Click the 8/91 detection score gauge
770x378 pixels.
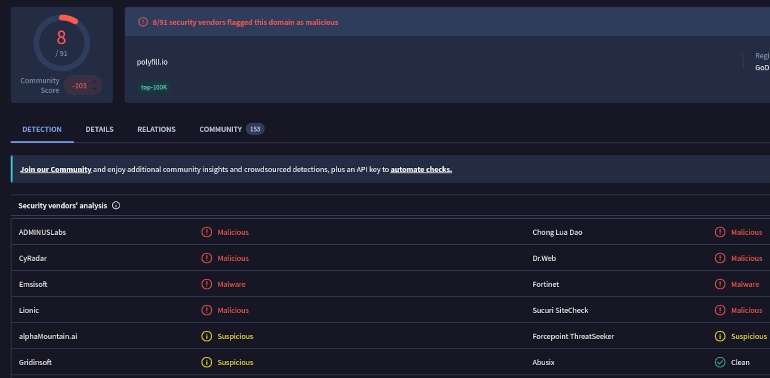pos(61,43)
